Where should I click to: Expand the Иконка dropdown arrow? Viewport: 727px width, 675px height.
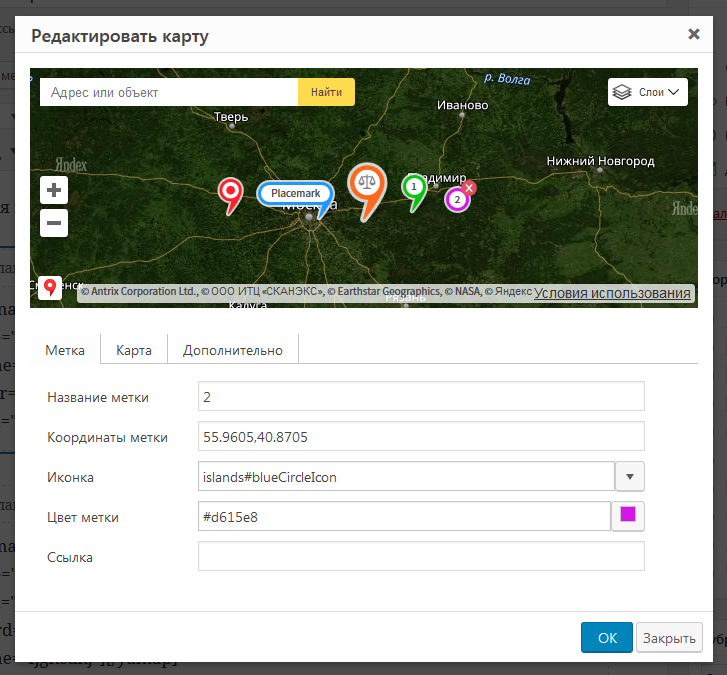630,476
